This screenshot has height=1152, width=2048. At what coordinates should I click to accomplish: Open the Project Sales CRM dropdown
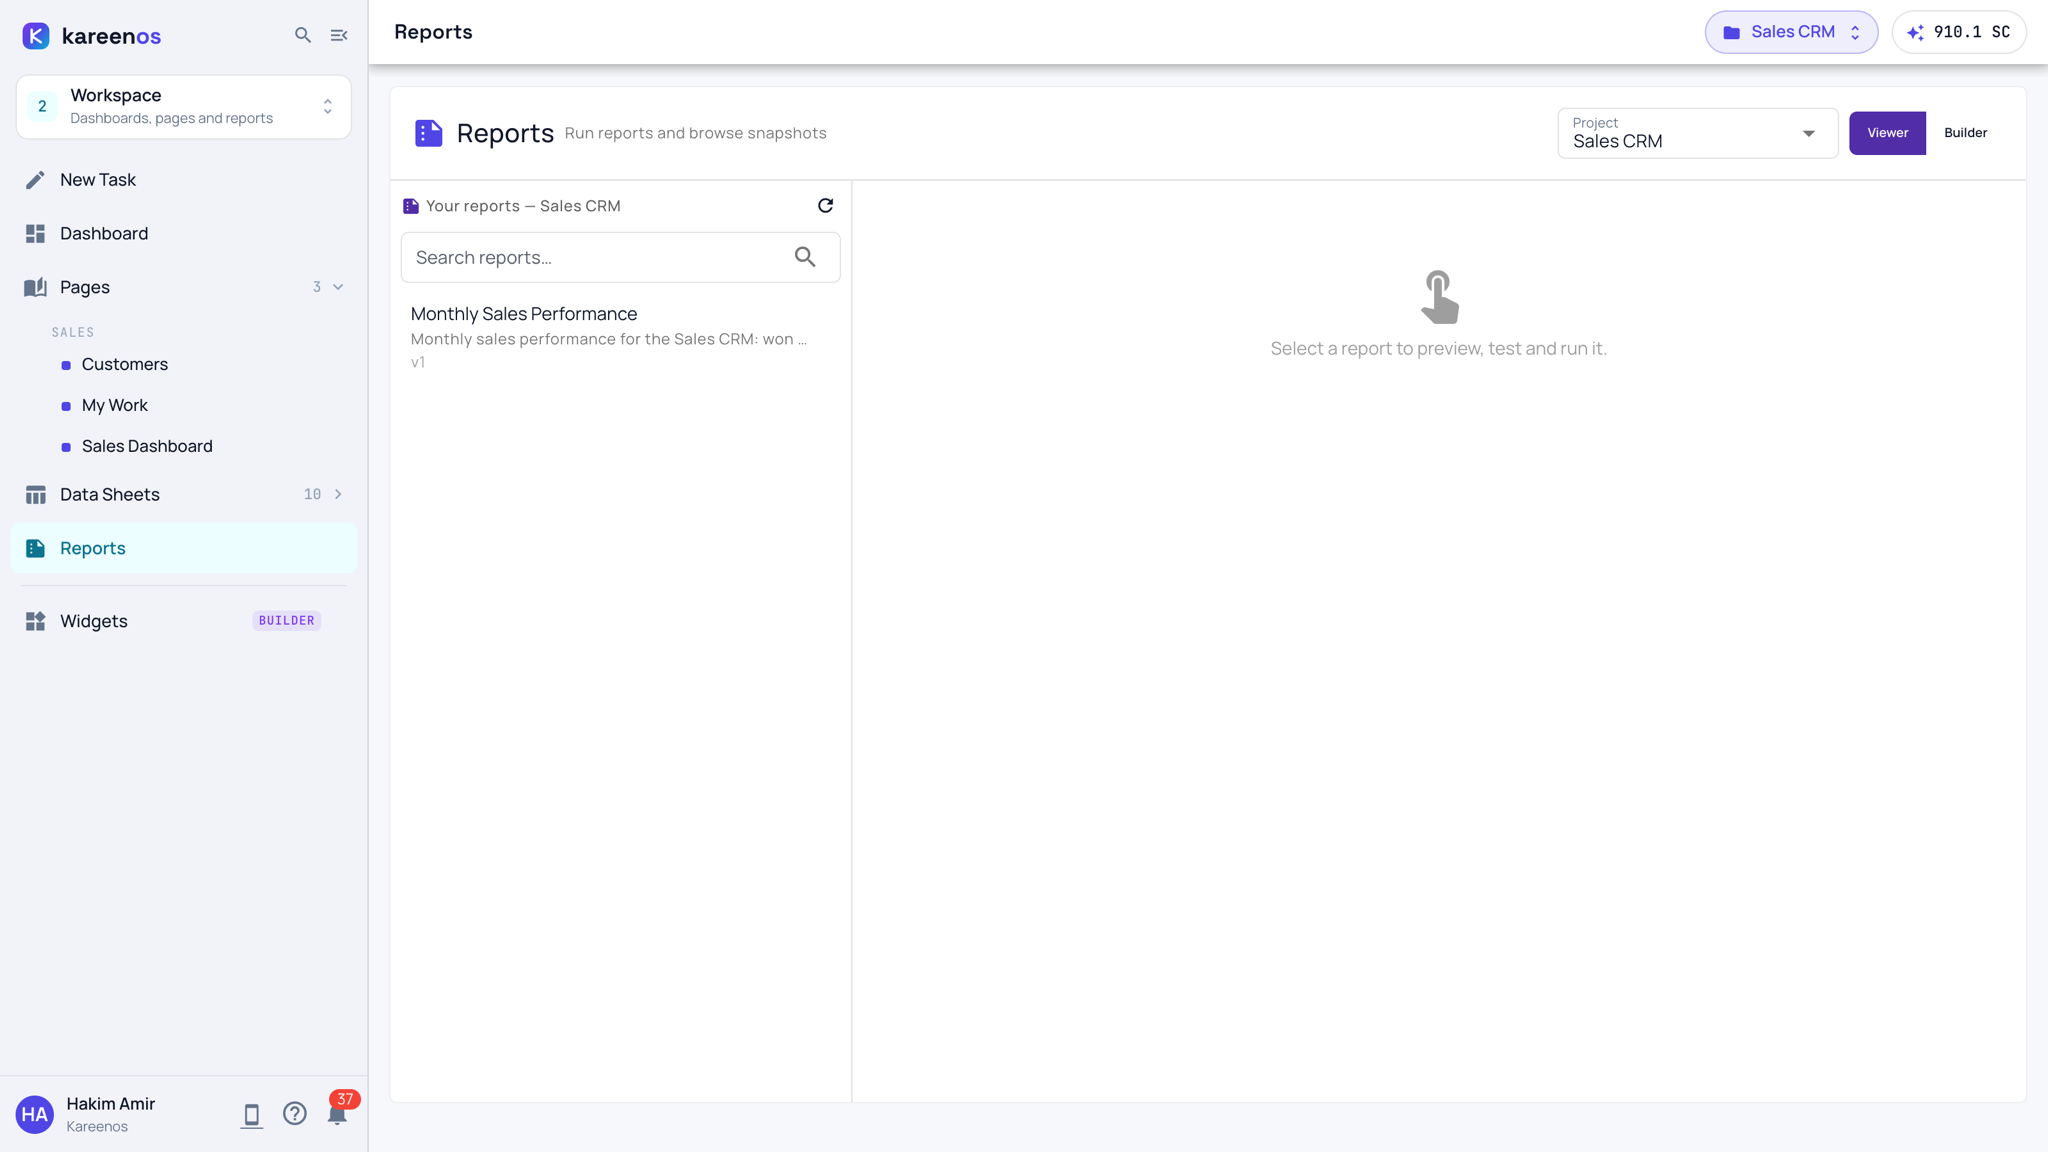point(1697,133)
